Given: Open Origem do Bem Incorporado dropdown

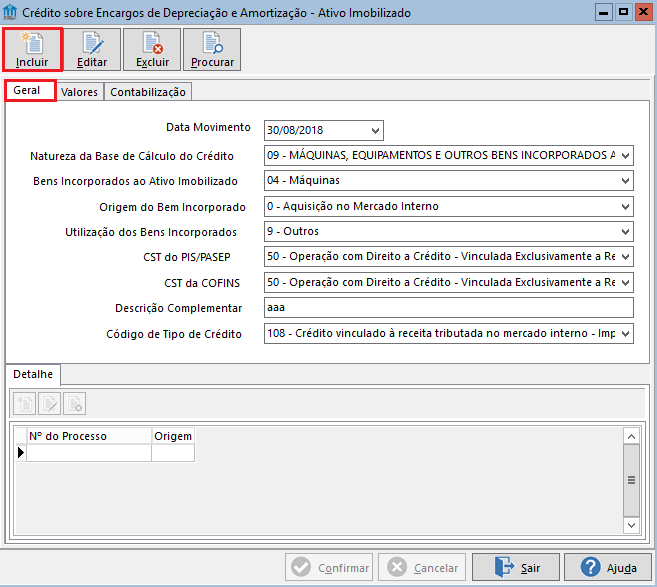Looking at the screenshot, I should click(625, 207).
